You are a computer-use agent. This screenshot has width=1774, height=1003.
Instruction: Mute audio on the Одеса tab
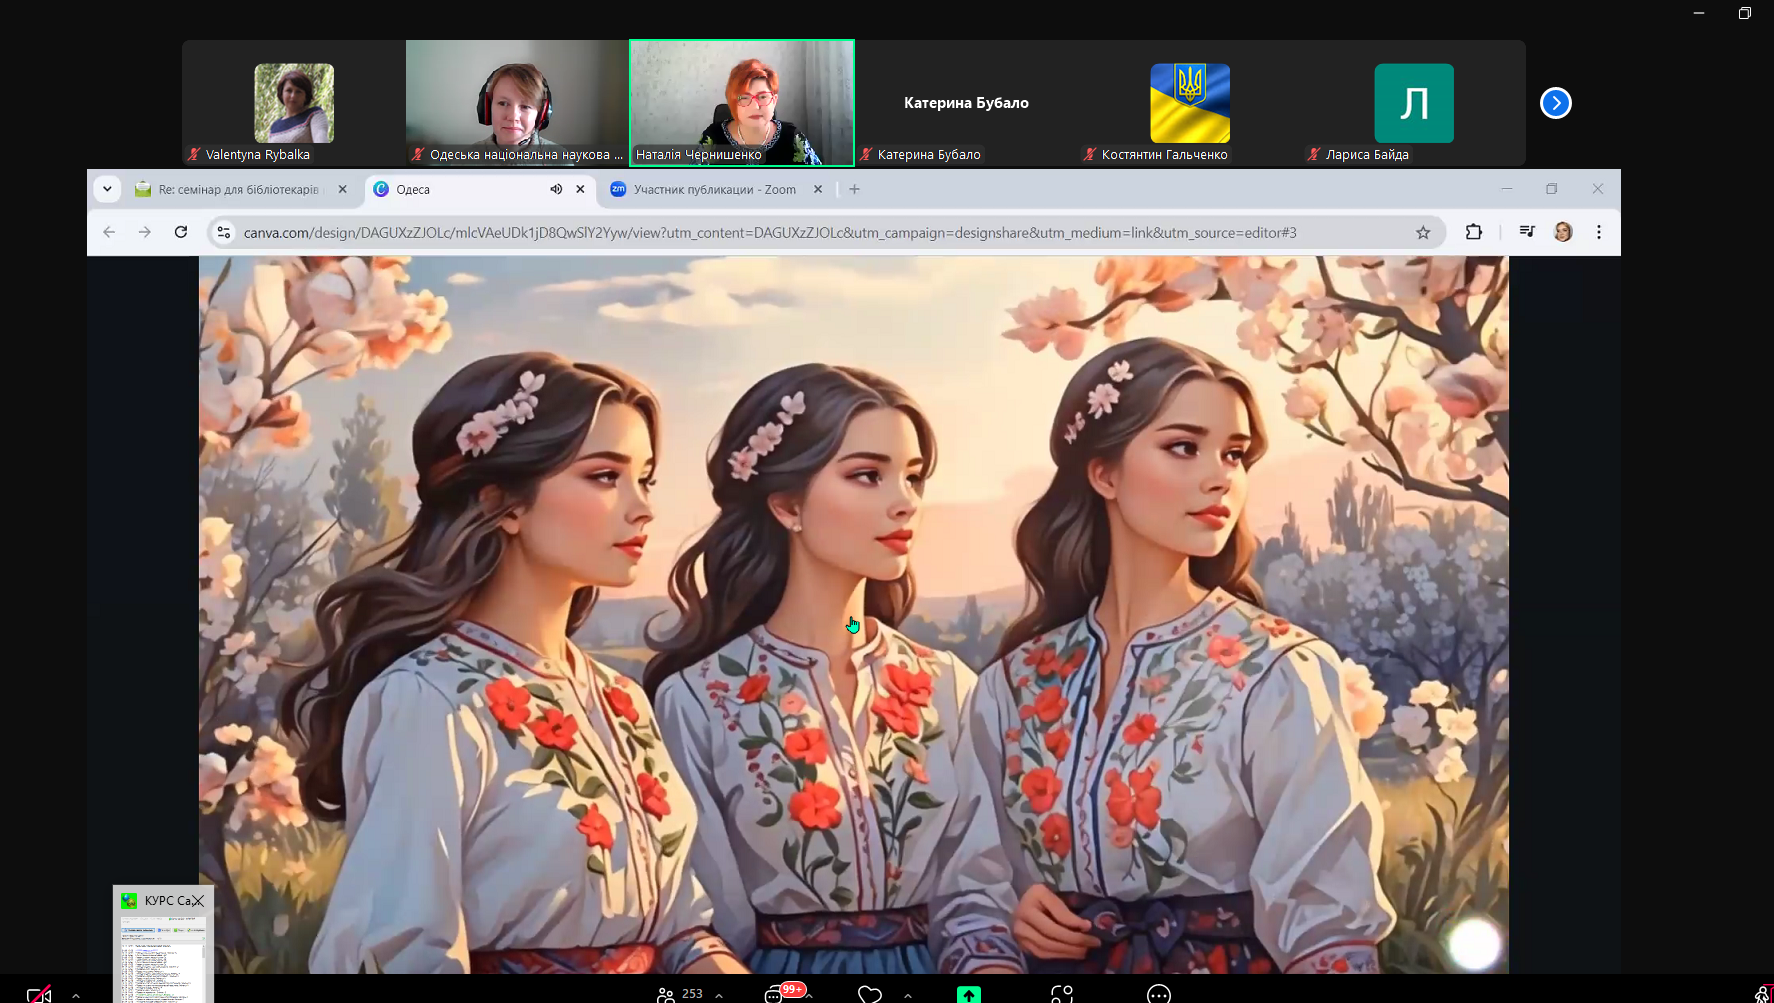click(x=556, y=189)
